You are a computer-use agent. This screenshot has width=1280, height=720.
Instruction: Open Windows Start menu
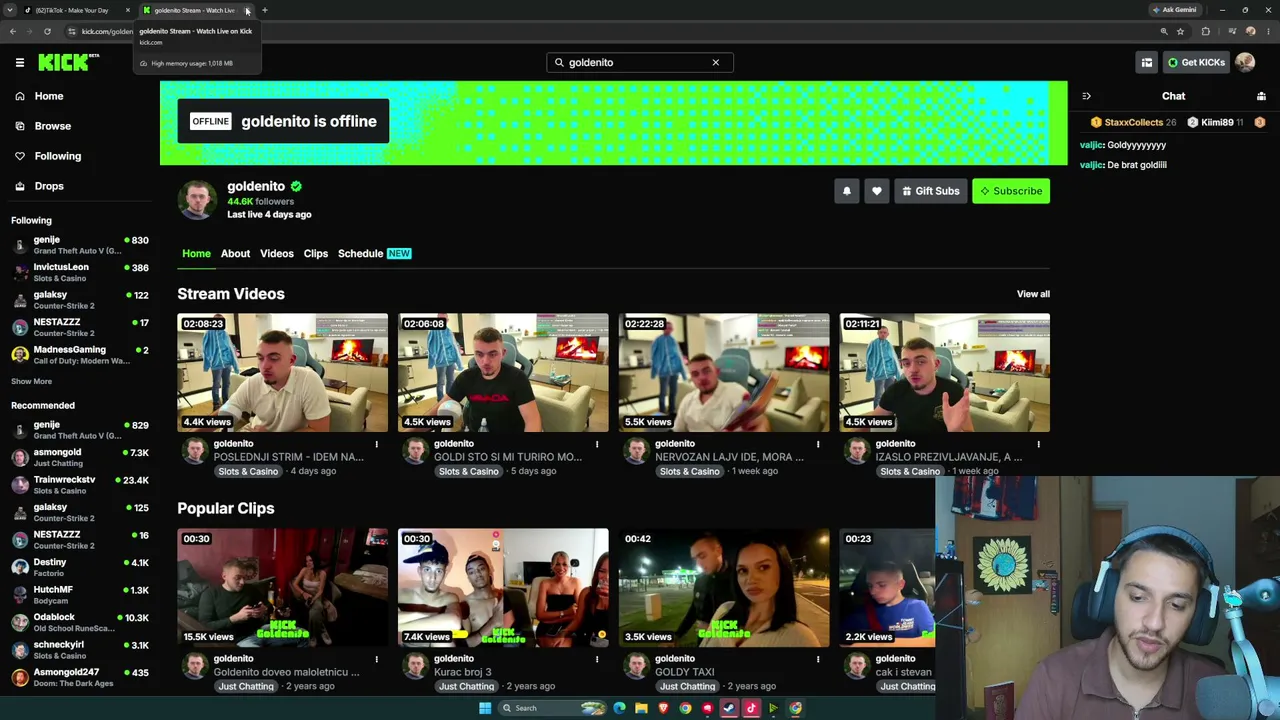click(x=485, y=708)
